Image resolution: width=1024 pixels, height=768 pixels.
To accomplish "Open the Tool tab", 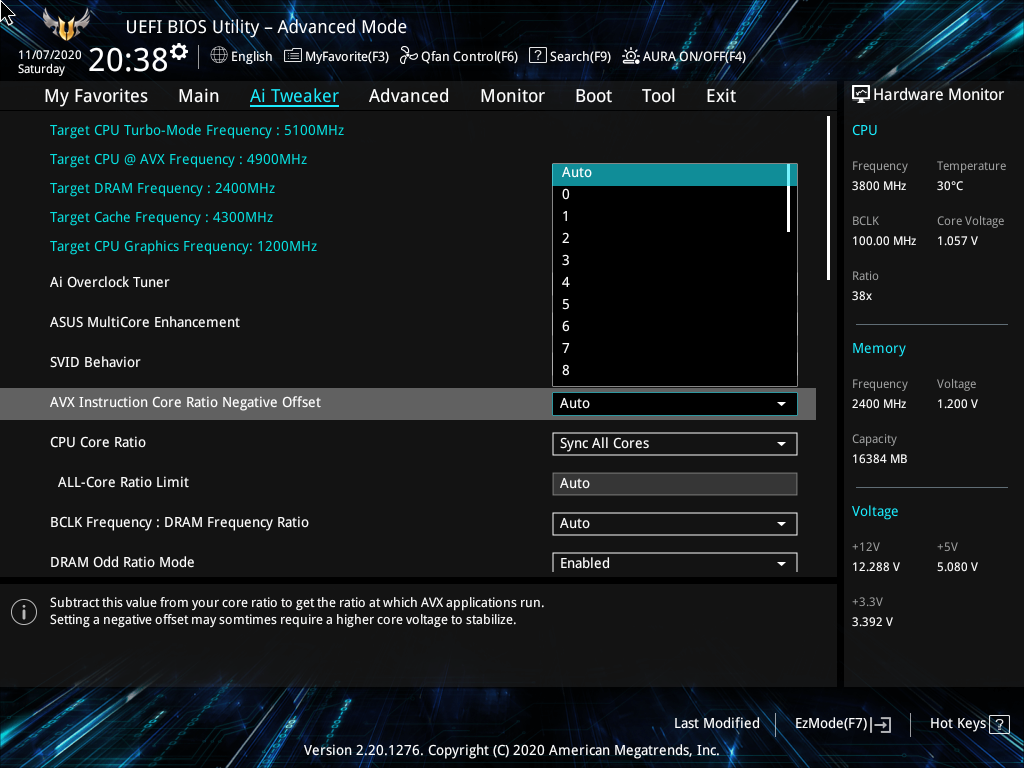I will [x=658, y=96].
